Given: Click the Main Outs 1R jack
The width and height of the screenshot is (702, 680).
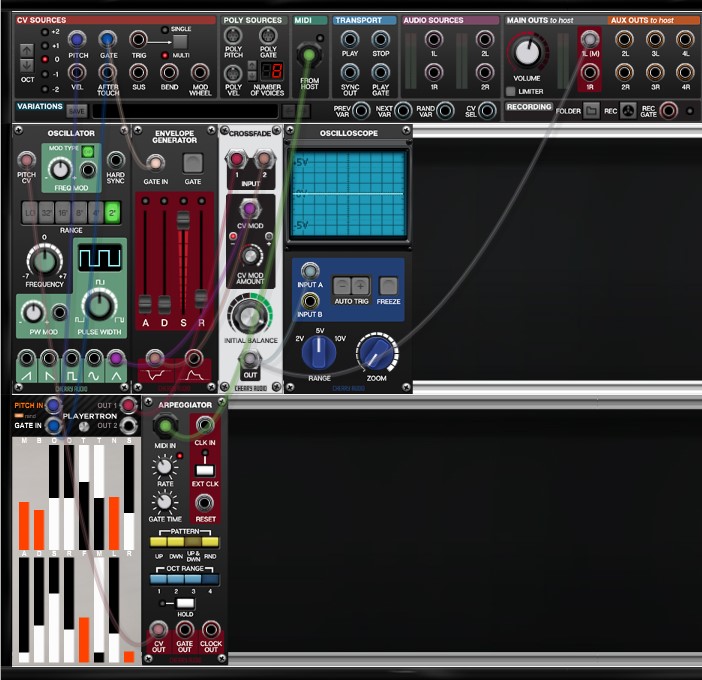Looking at the screenshot, I should 590,72.
